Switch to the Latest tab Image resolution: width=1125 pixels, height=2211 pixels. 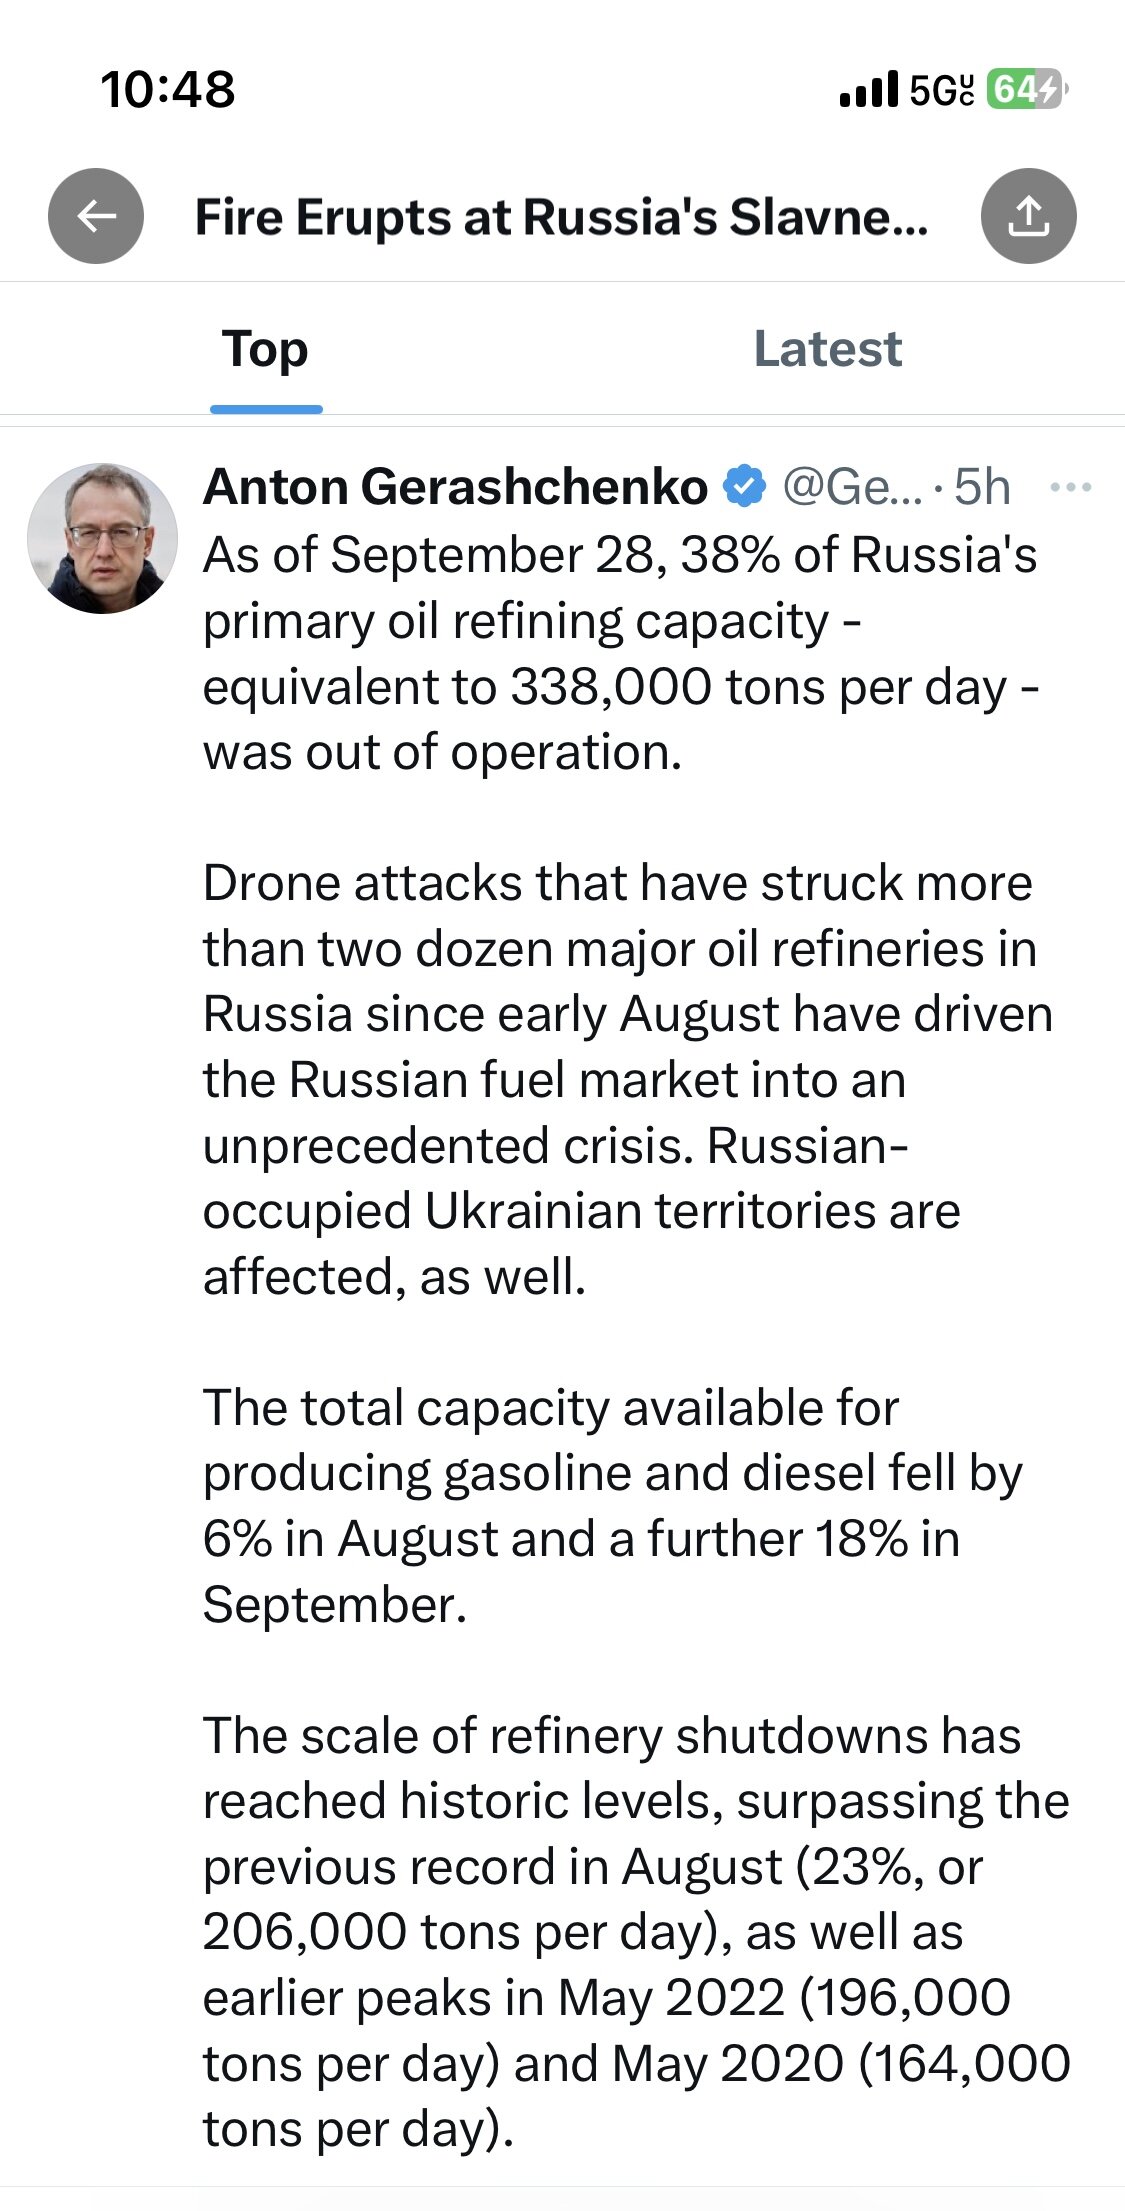pos(827,349)
